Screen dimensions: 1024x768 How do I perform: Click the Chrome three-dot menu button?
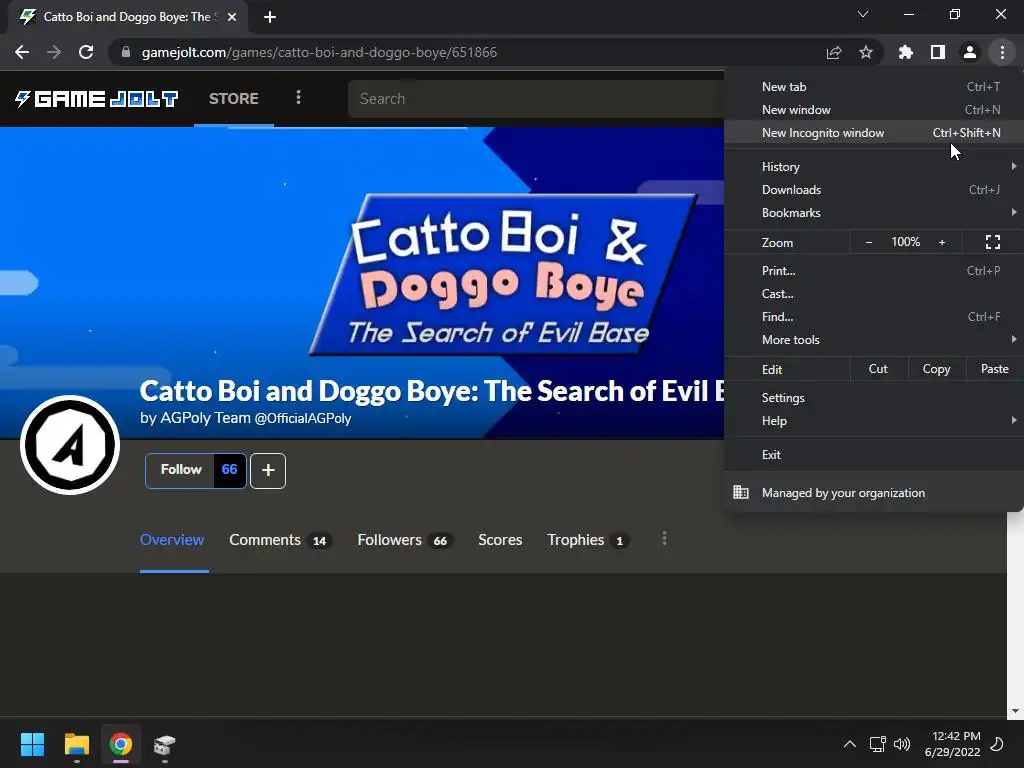1002,52
